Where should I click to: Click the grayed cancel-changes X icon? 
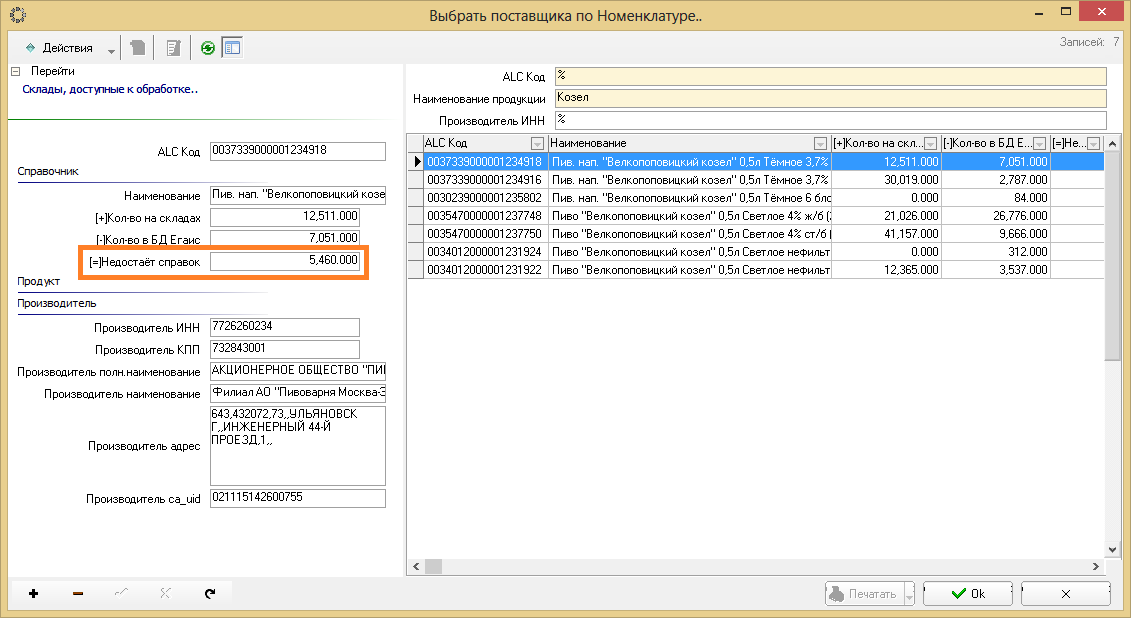(x=165, y=593)
